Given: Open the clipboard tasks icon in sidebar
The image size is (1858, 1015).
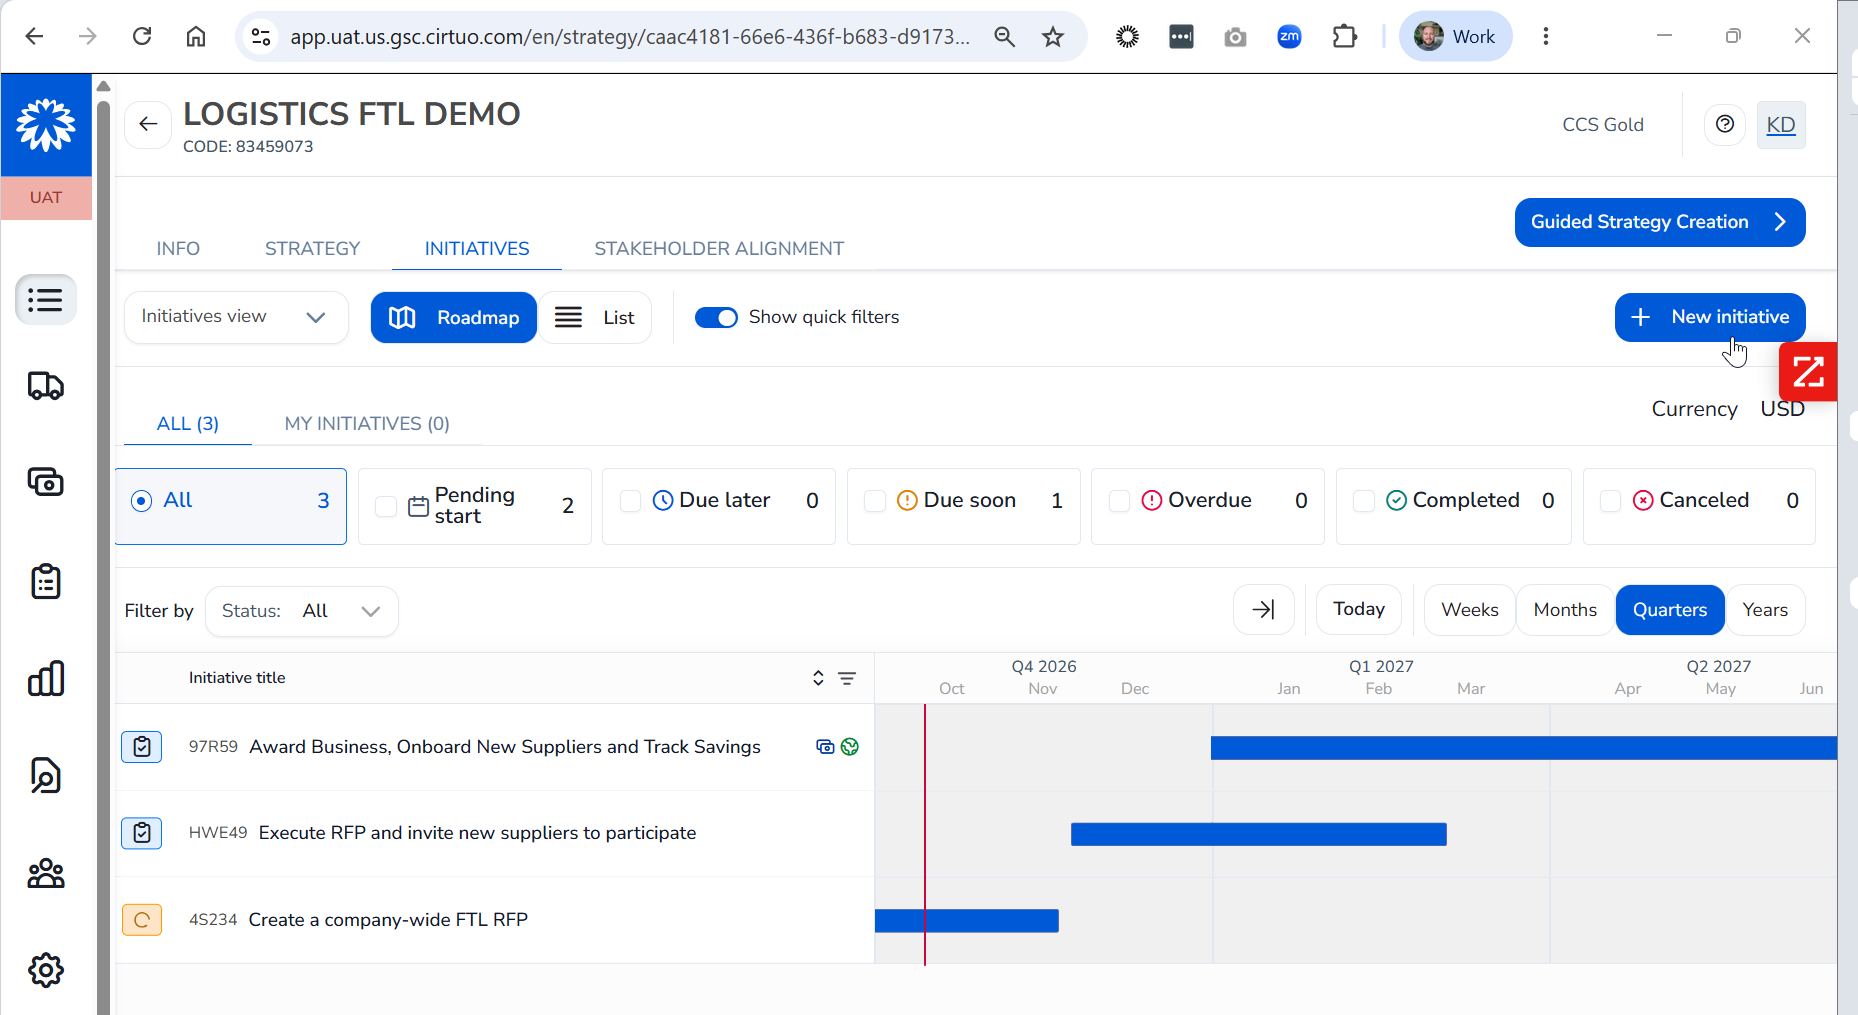Looking at the screenshot, I should click(x=46, y=581).
